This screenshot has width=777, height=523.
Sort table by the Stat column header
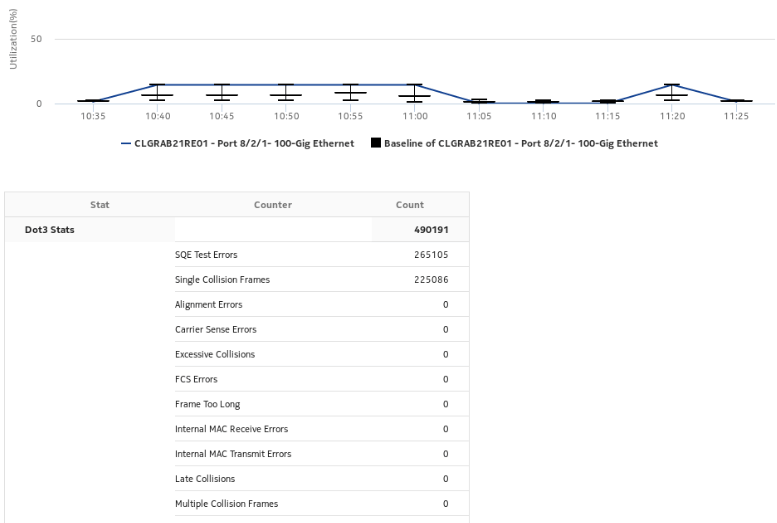100,204
